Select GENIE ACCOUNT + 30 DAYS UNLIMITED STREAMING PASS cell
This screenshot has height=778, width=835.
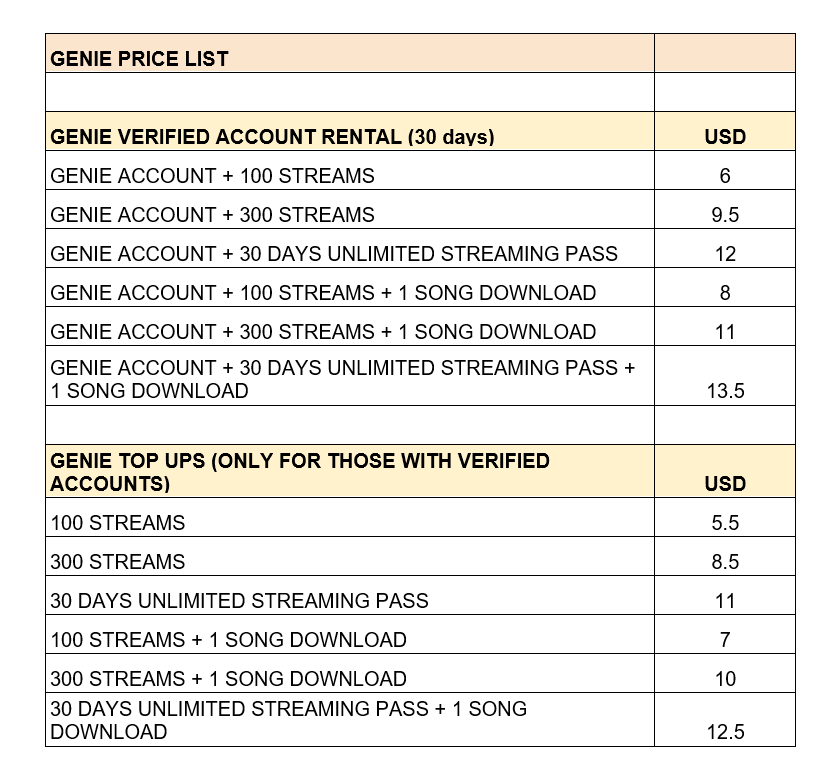[x=334, y=254]
